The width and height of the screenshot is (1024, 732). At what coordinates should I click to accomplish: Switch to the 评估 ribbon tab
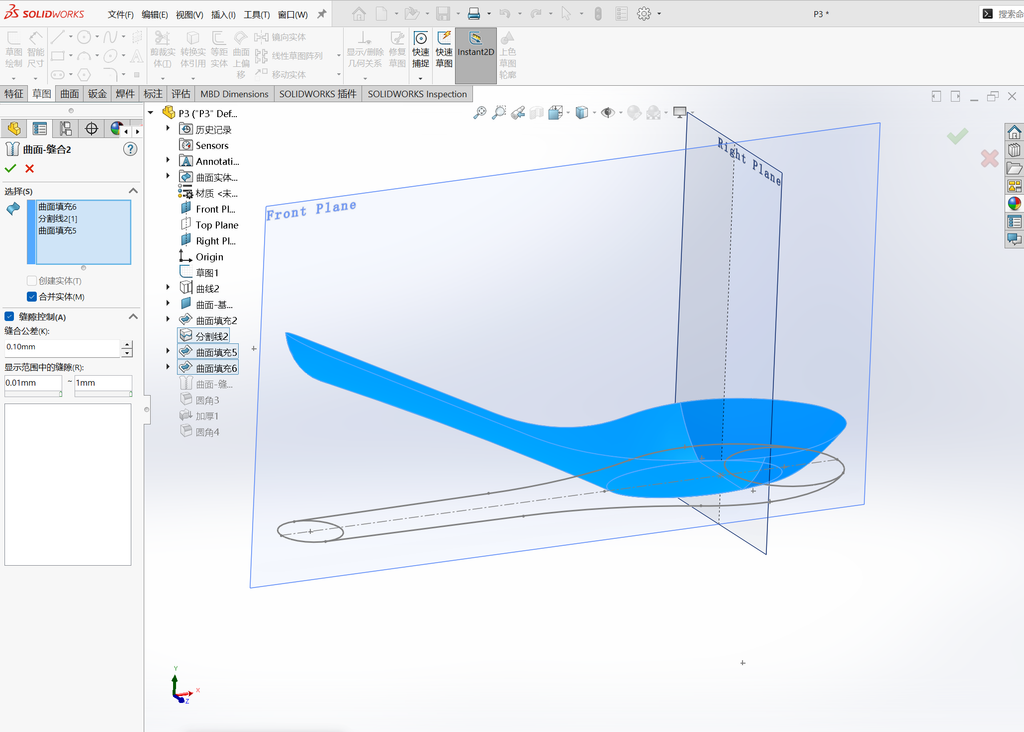(x=181, y=94)
